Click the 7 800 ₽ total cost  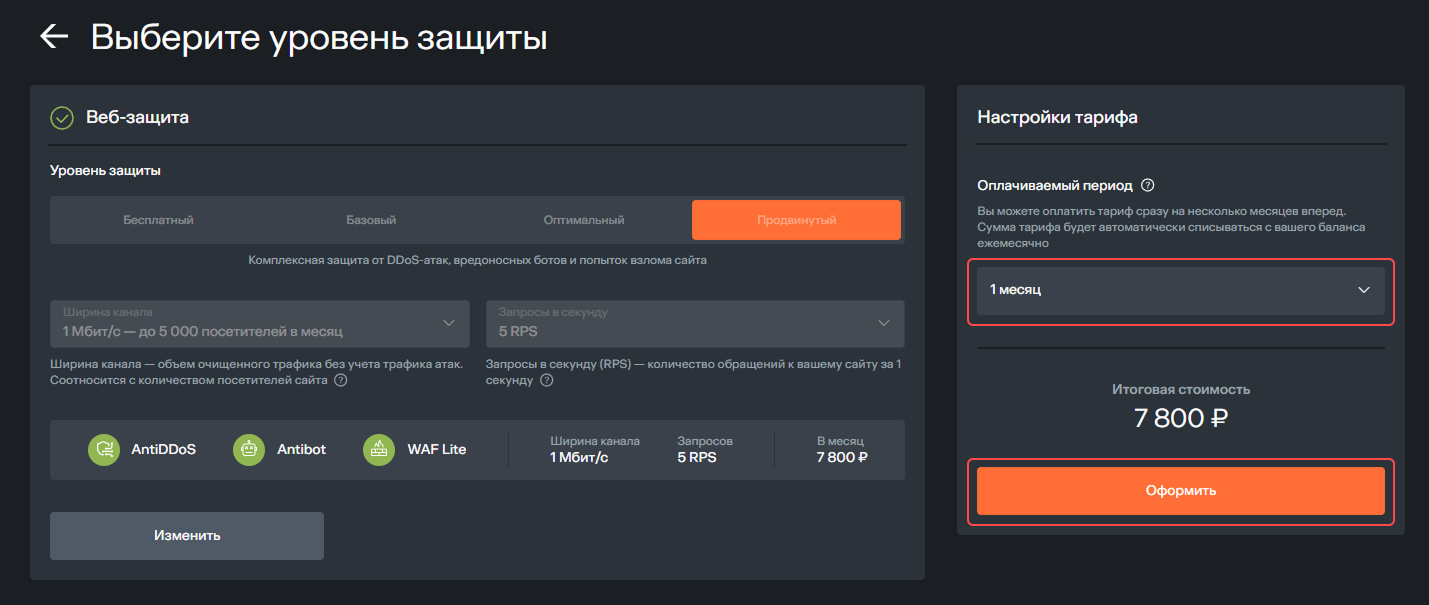[1180, 418]
